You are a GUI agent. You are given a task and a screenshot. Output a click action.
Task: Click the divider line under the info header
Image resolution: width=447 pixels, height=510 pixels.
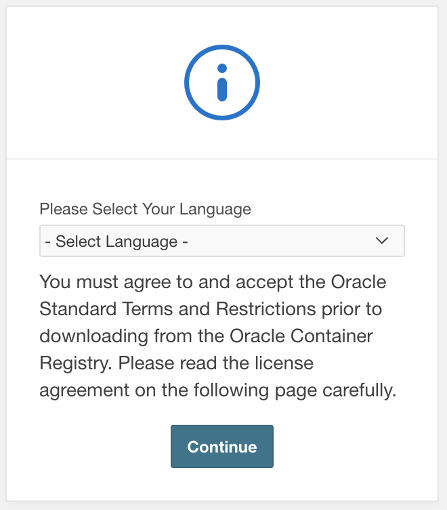coord(222,159)
